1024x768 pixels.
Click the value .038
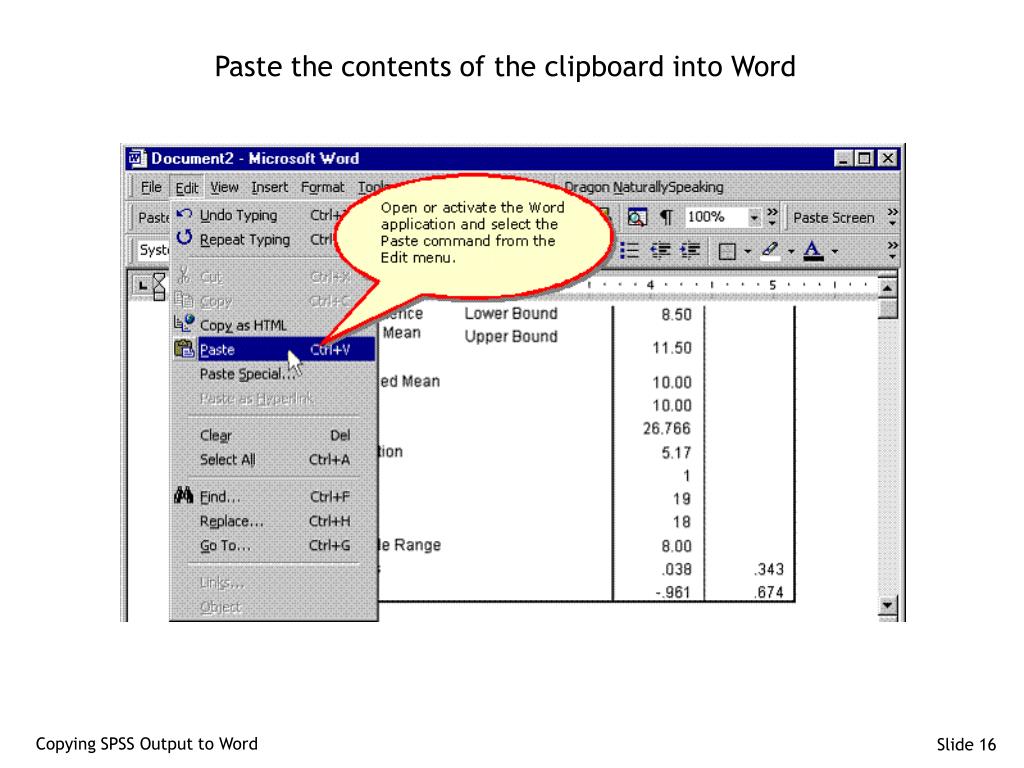677,569
